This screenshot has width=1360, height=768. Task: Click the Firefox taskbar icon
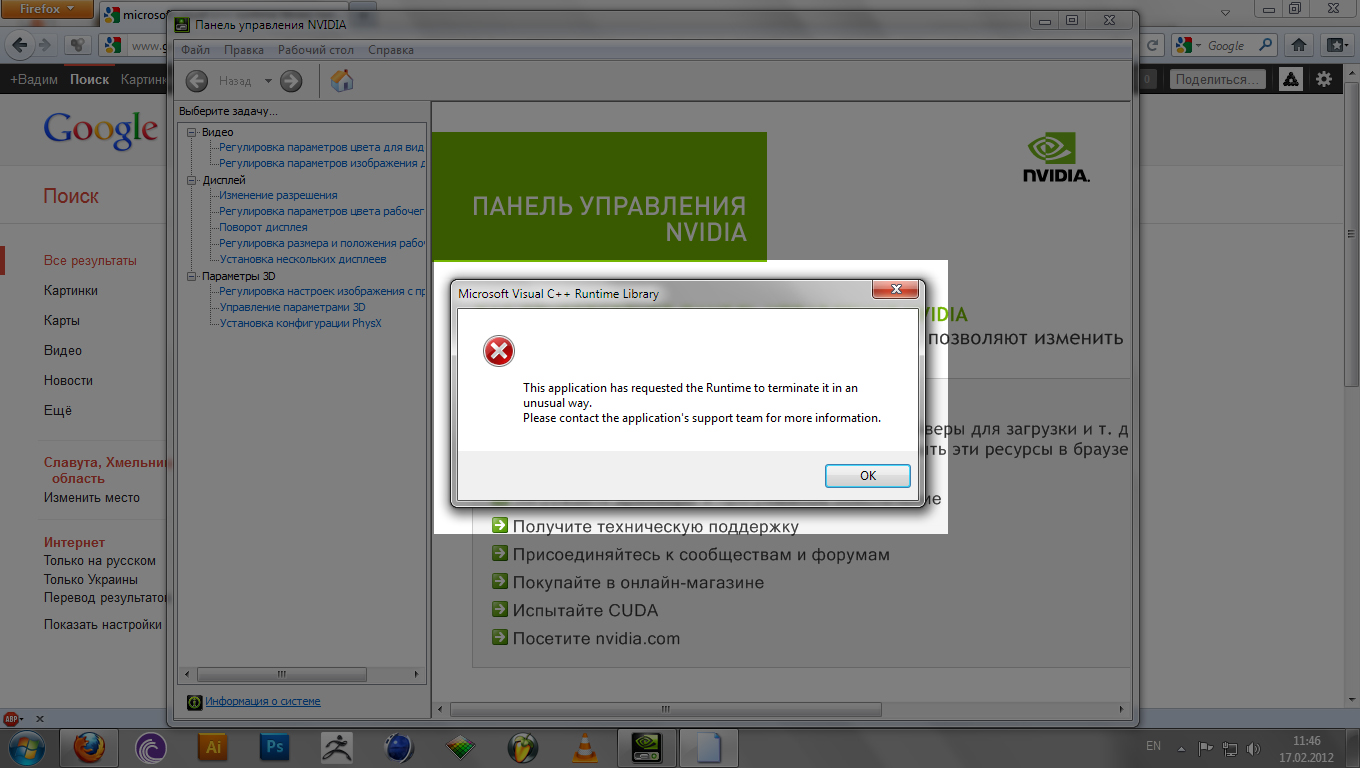[91, 747]
